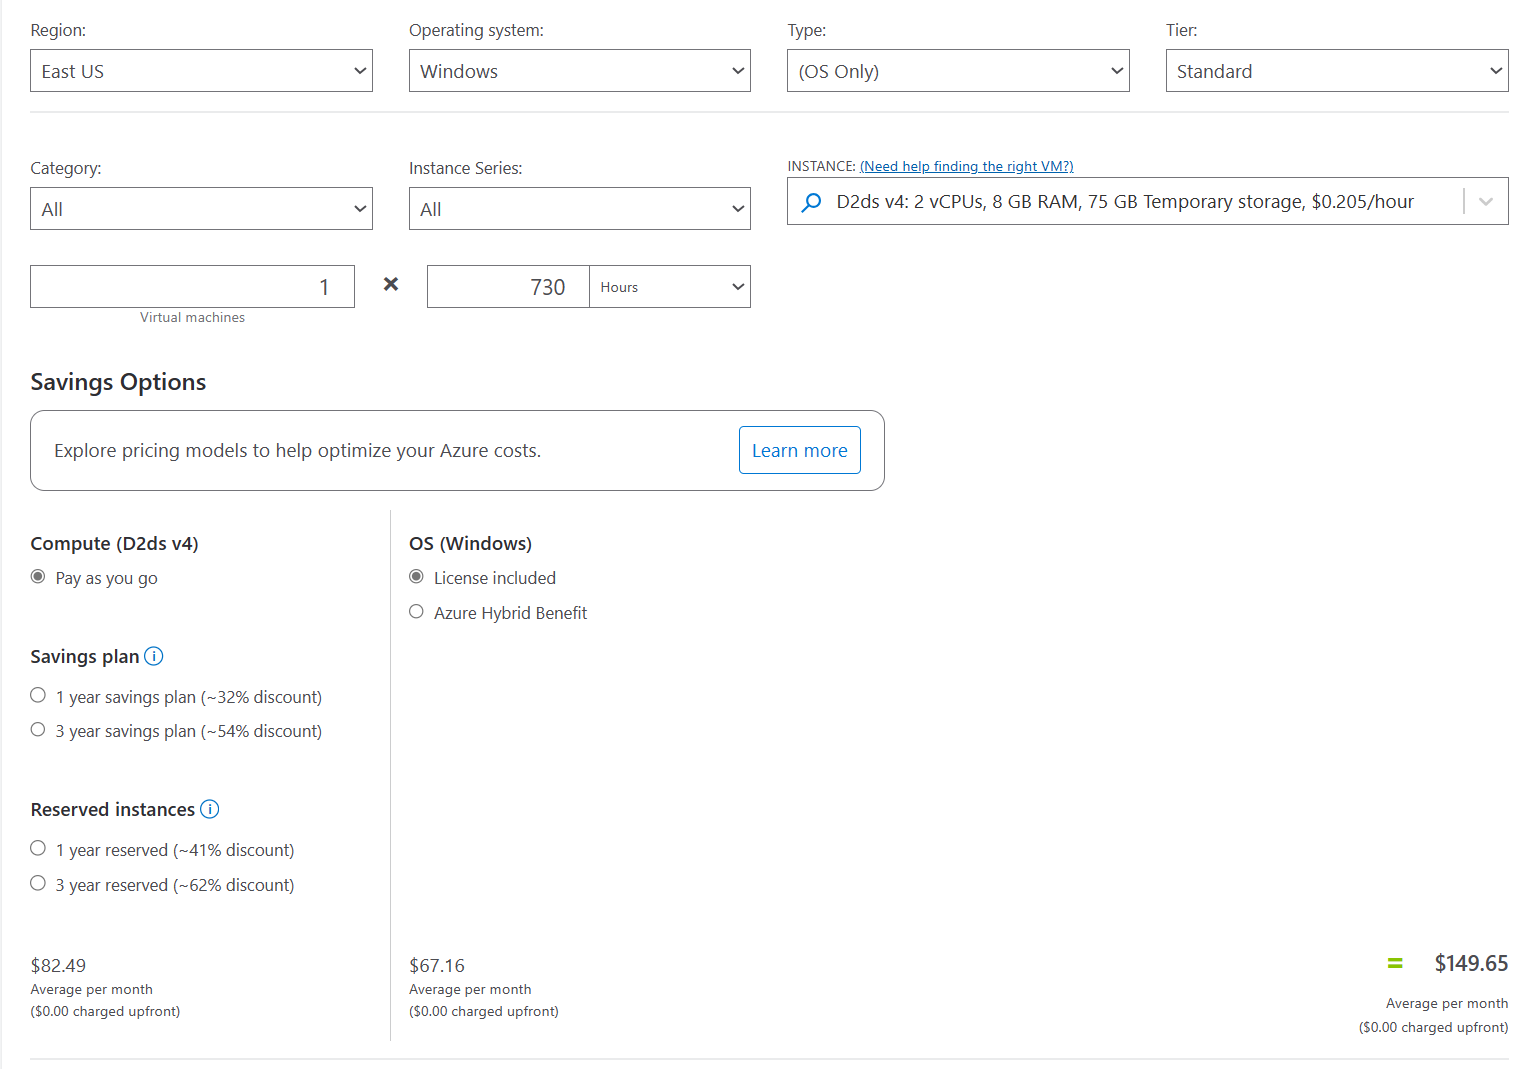Click the Compute (D2ds v4) heading
The width and height of the screenshot is (1531, 1069).
pyautogui.click(x=114, y=543)
